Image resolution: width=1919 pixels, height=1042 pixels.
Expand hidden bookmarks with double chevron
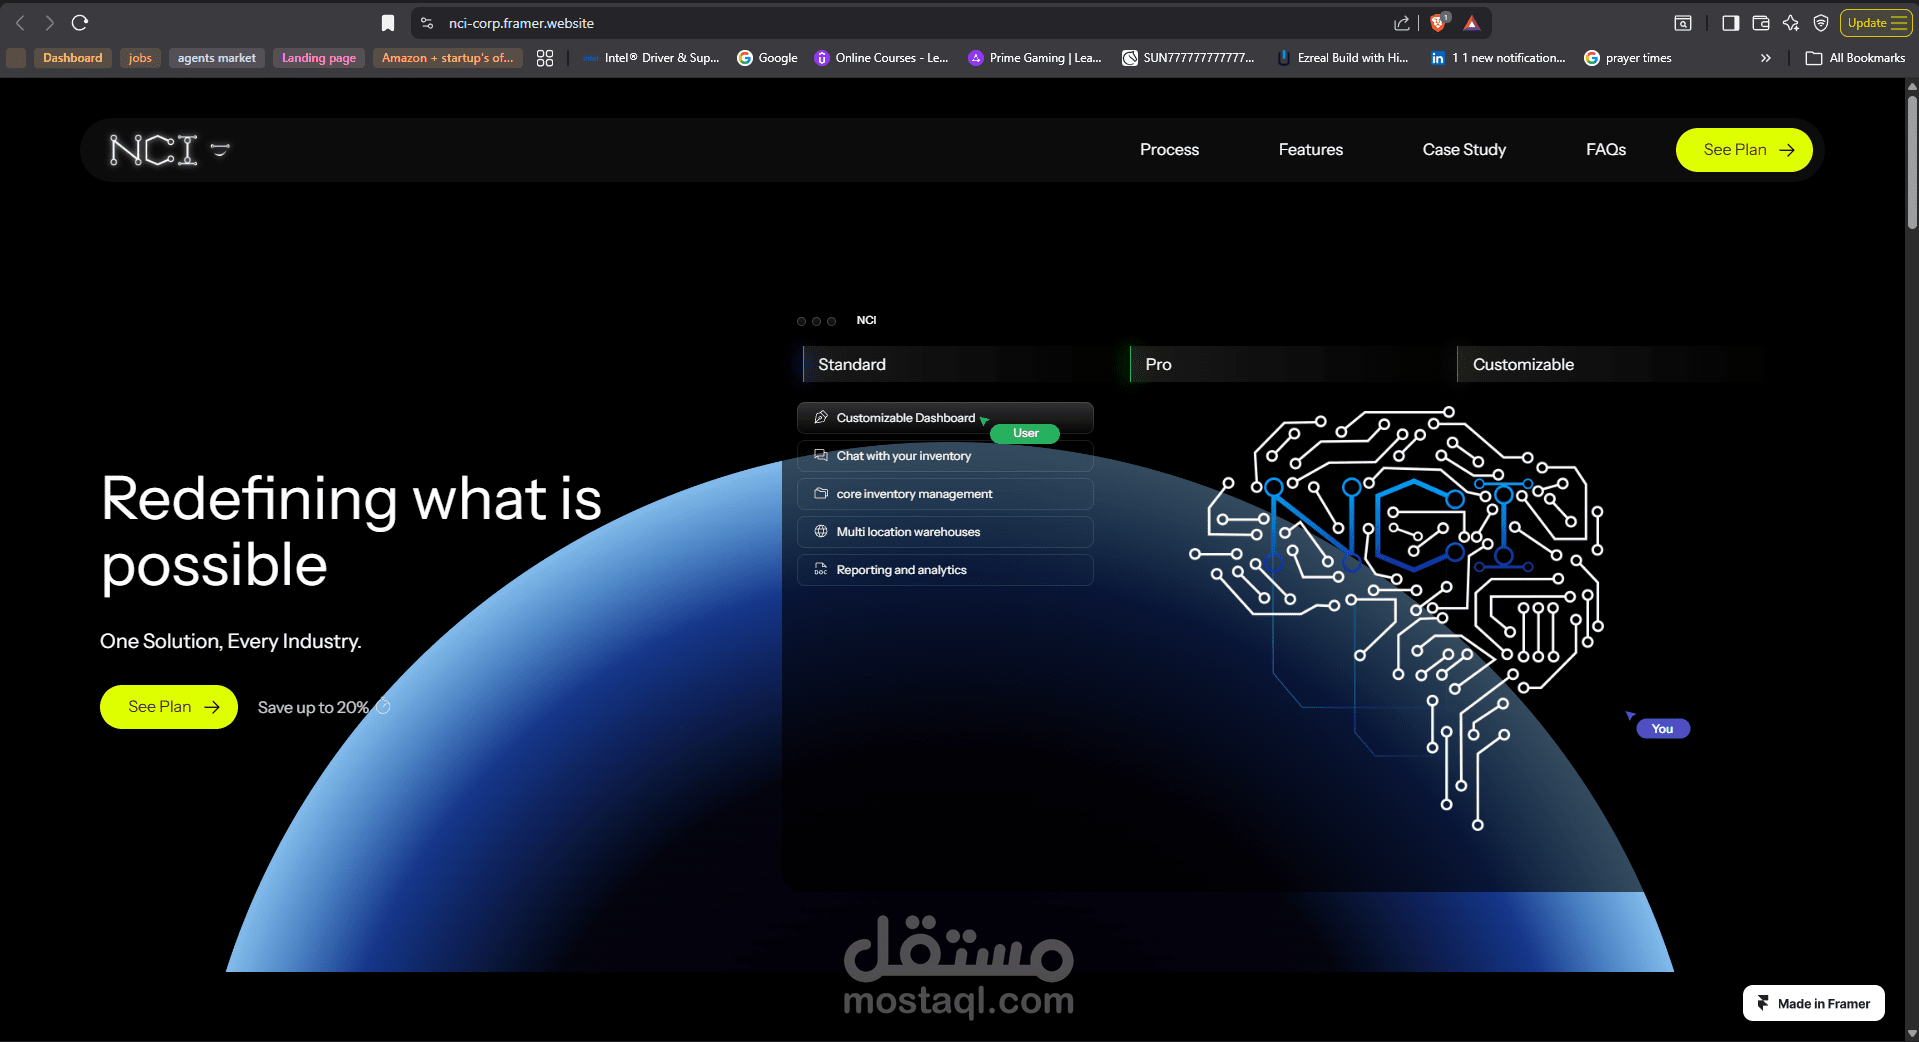pyautogui.click(x=1766, y=58)
